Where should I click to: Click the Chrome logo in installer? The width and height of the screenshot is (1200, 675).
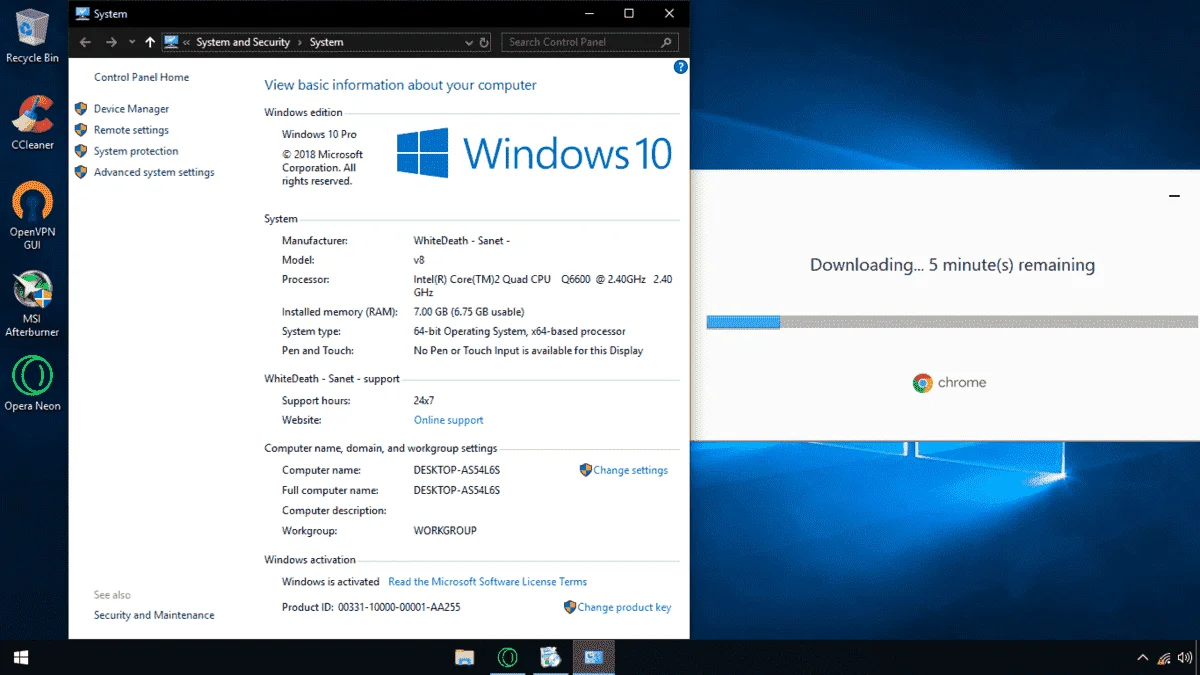922,383
